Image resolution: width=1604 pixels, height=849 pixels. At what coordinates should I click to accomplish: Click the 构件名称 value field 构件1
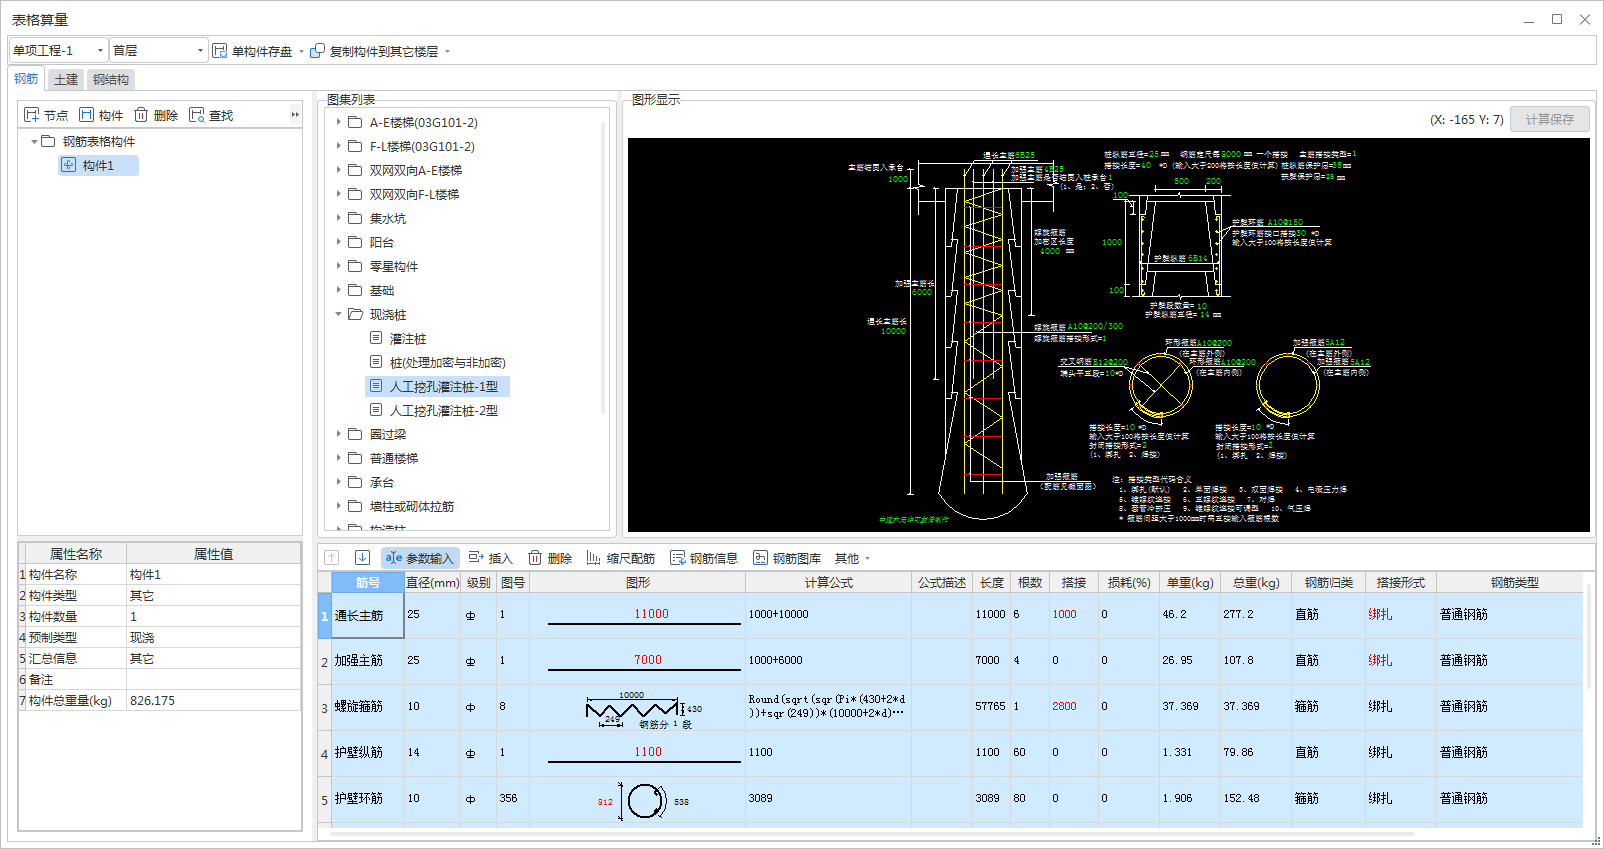pyautogui.click(x=213, y=574)
